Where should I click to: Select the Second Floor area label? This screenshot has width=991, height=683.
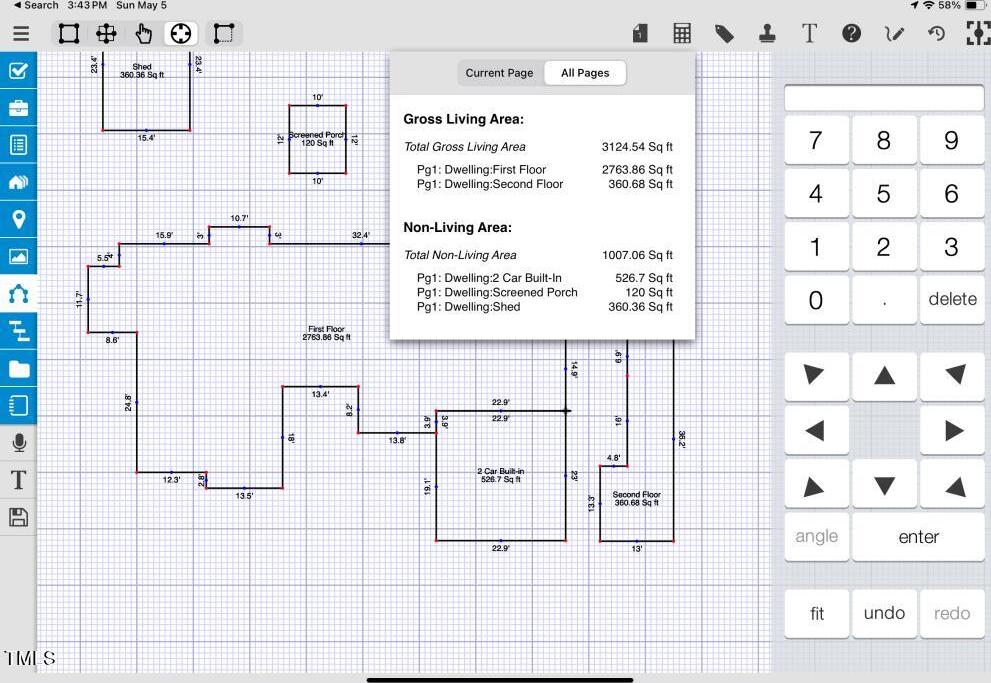pos(636,499)
